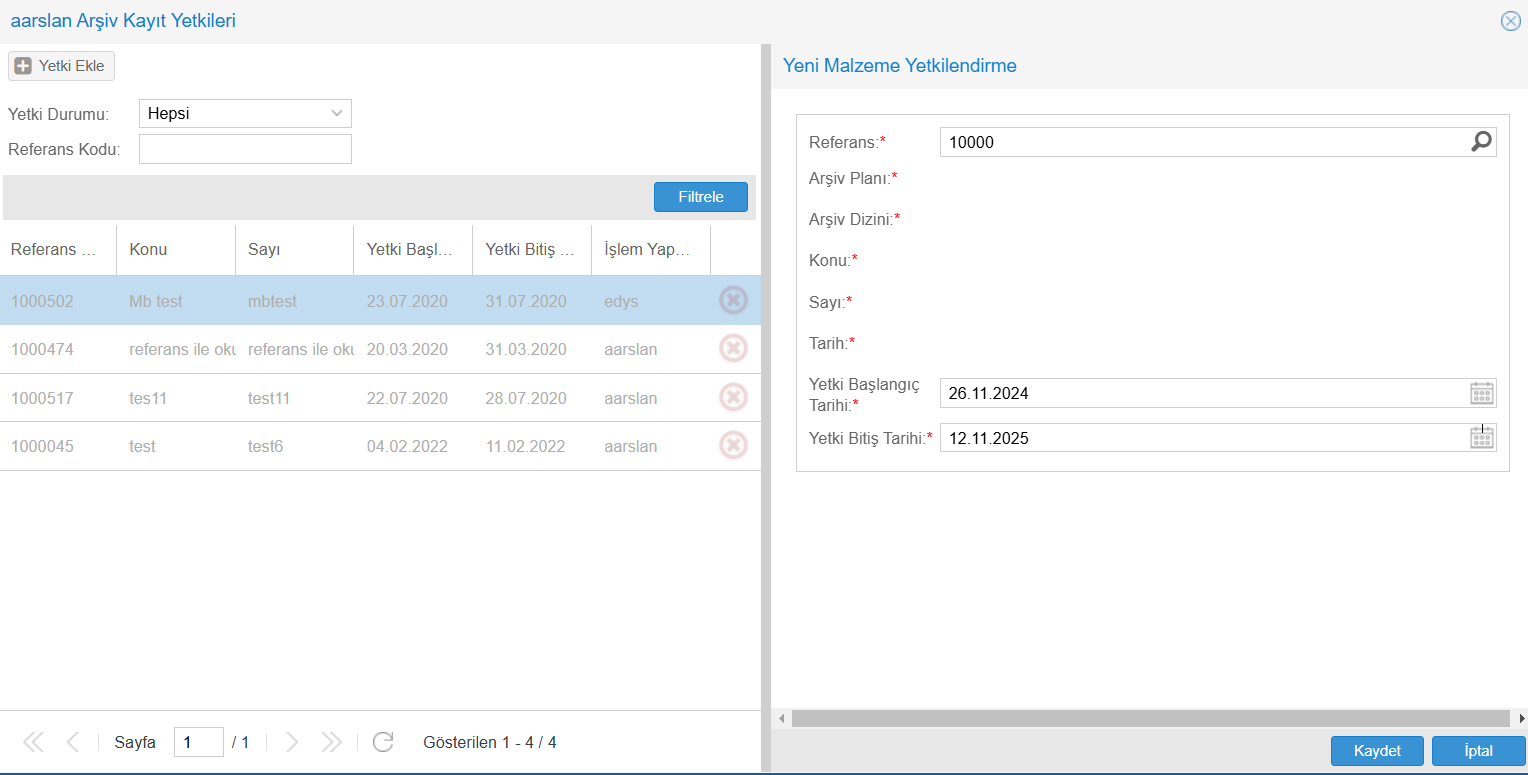Delete the permission row for reference 1000045
The width and height of the screenshot is (1528, 775).
(x=733, y=446)
